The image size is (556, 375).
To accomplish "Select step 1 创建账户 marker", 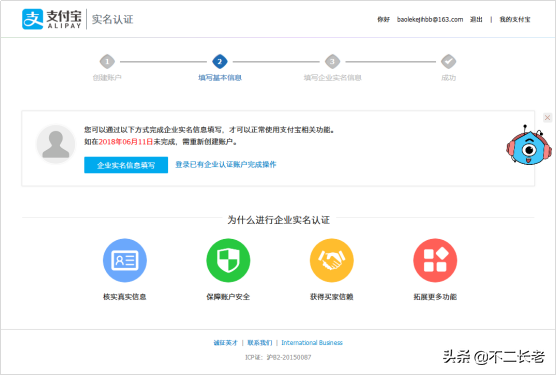I will tap(107, 62).
